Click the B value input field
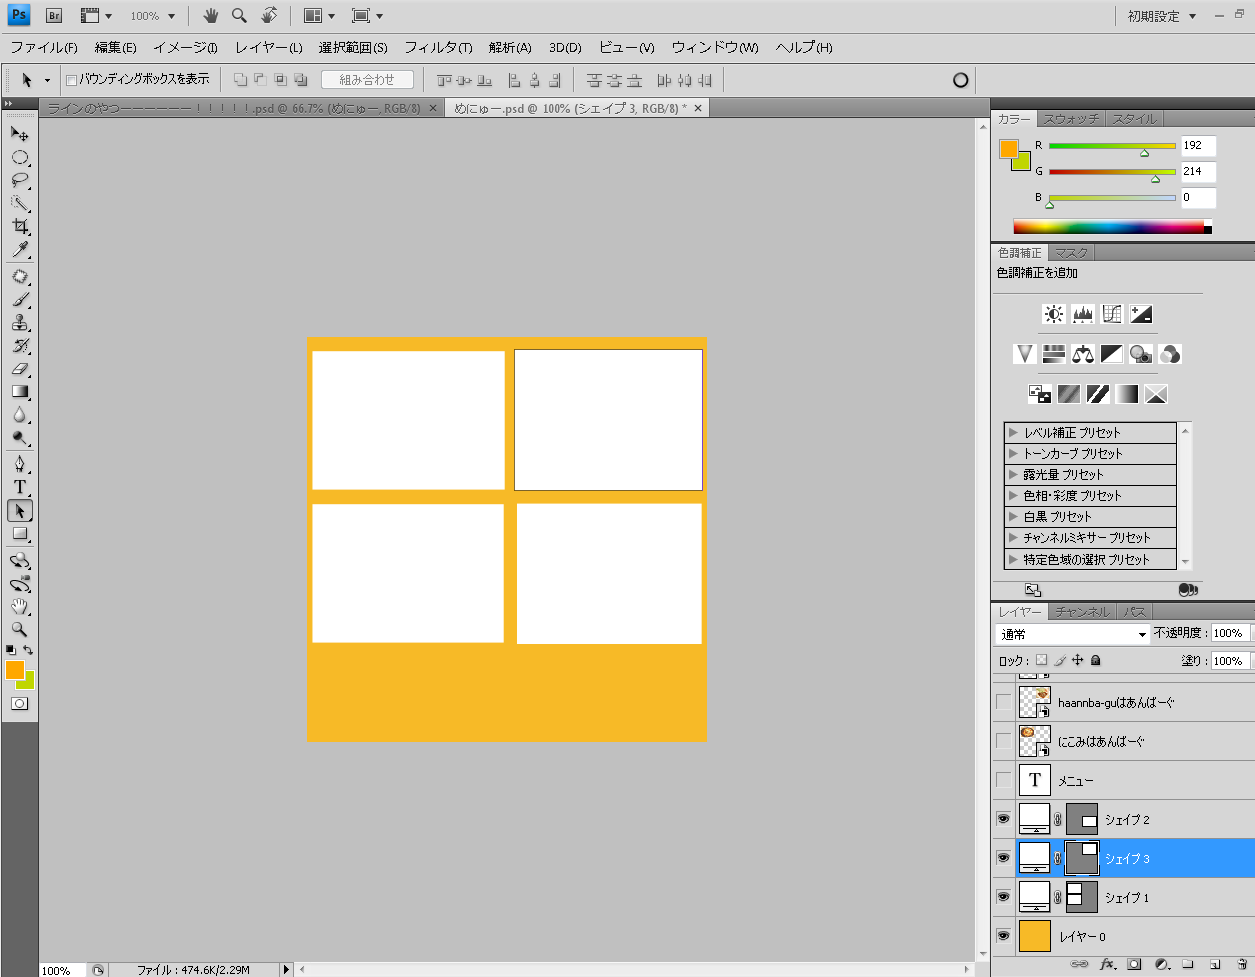 (x=1198, y=198)
